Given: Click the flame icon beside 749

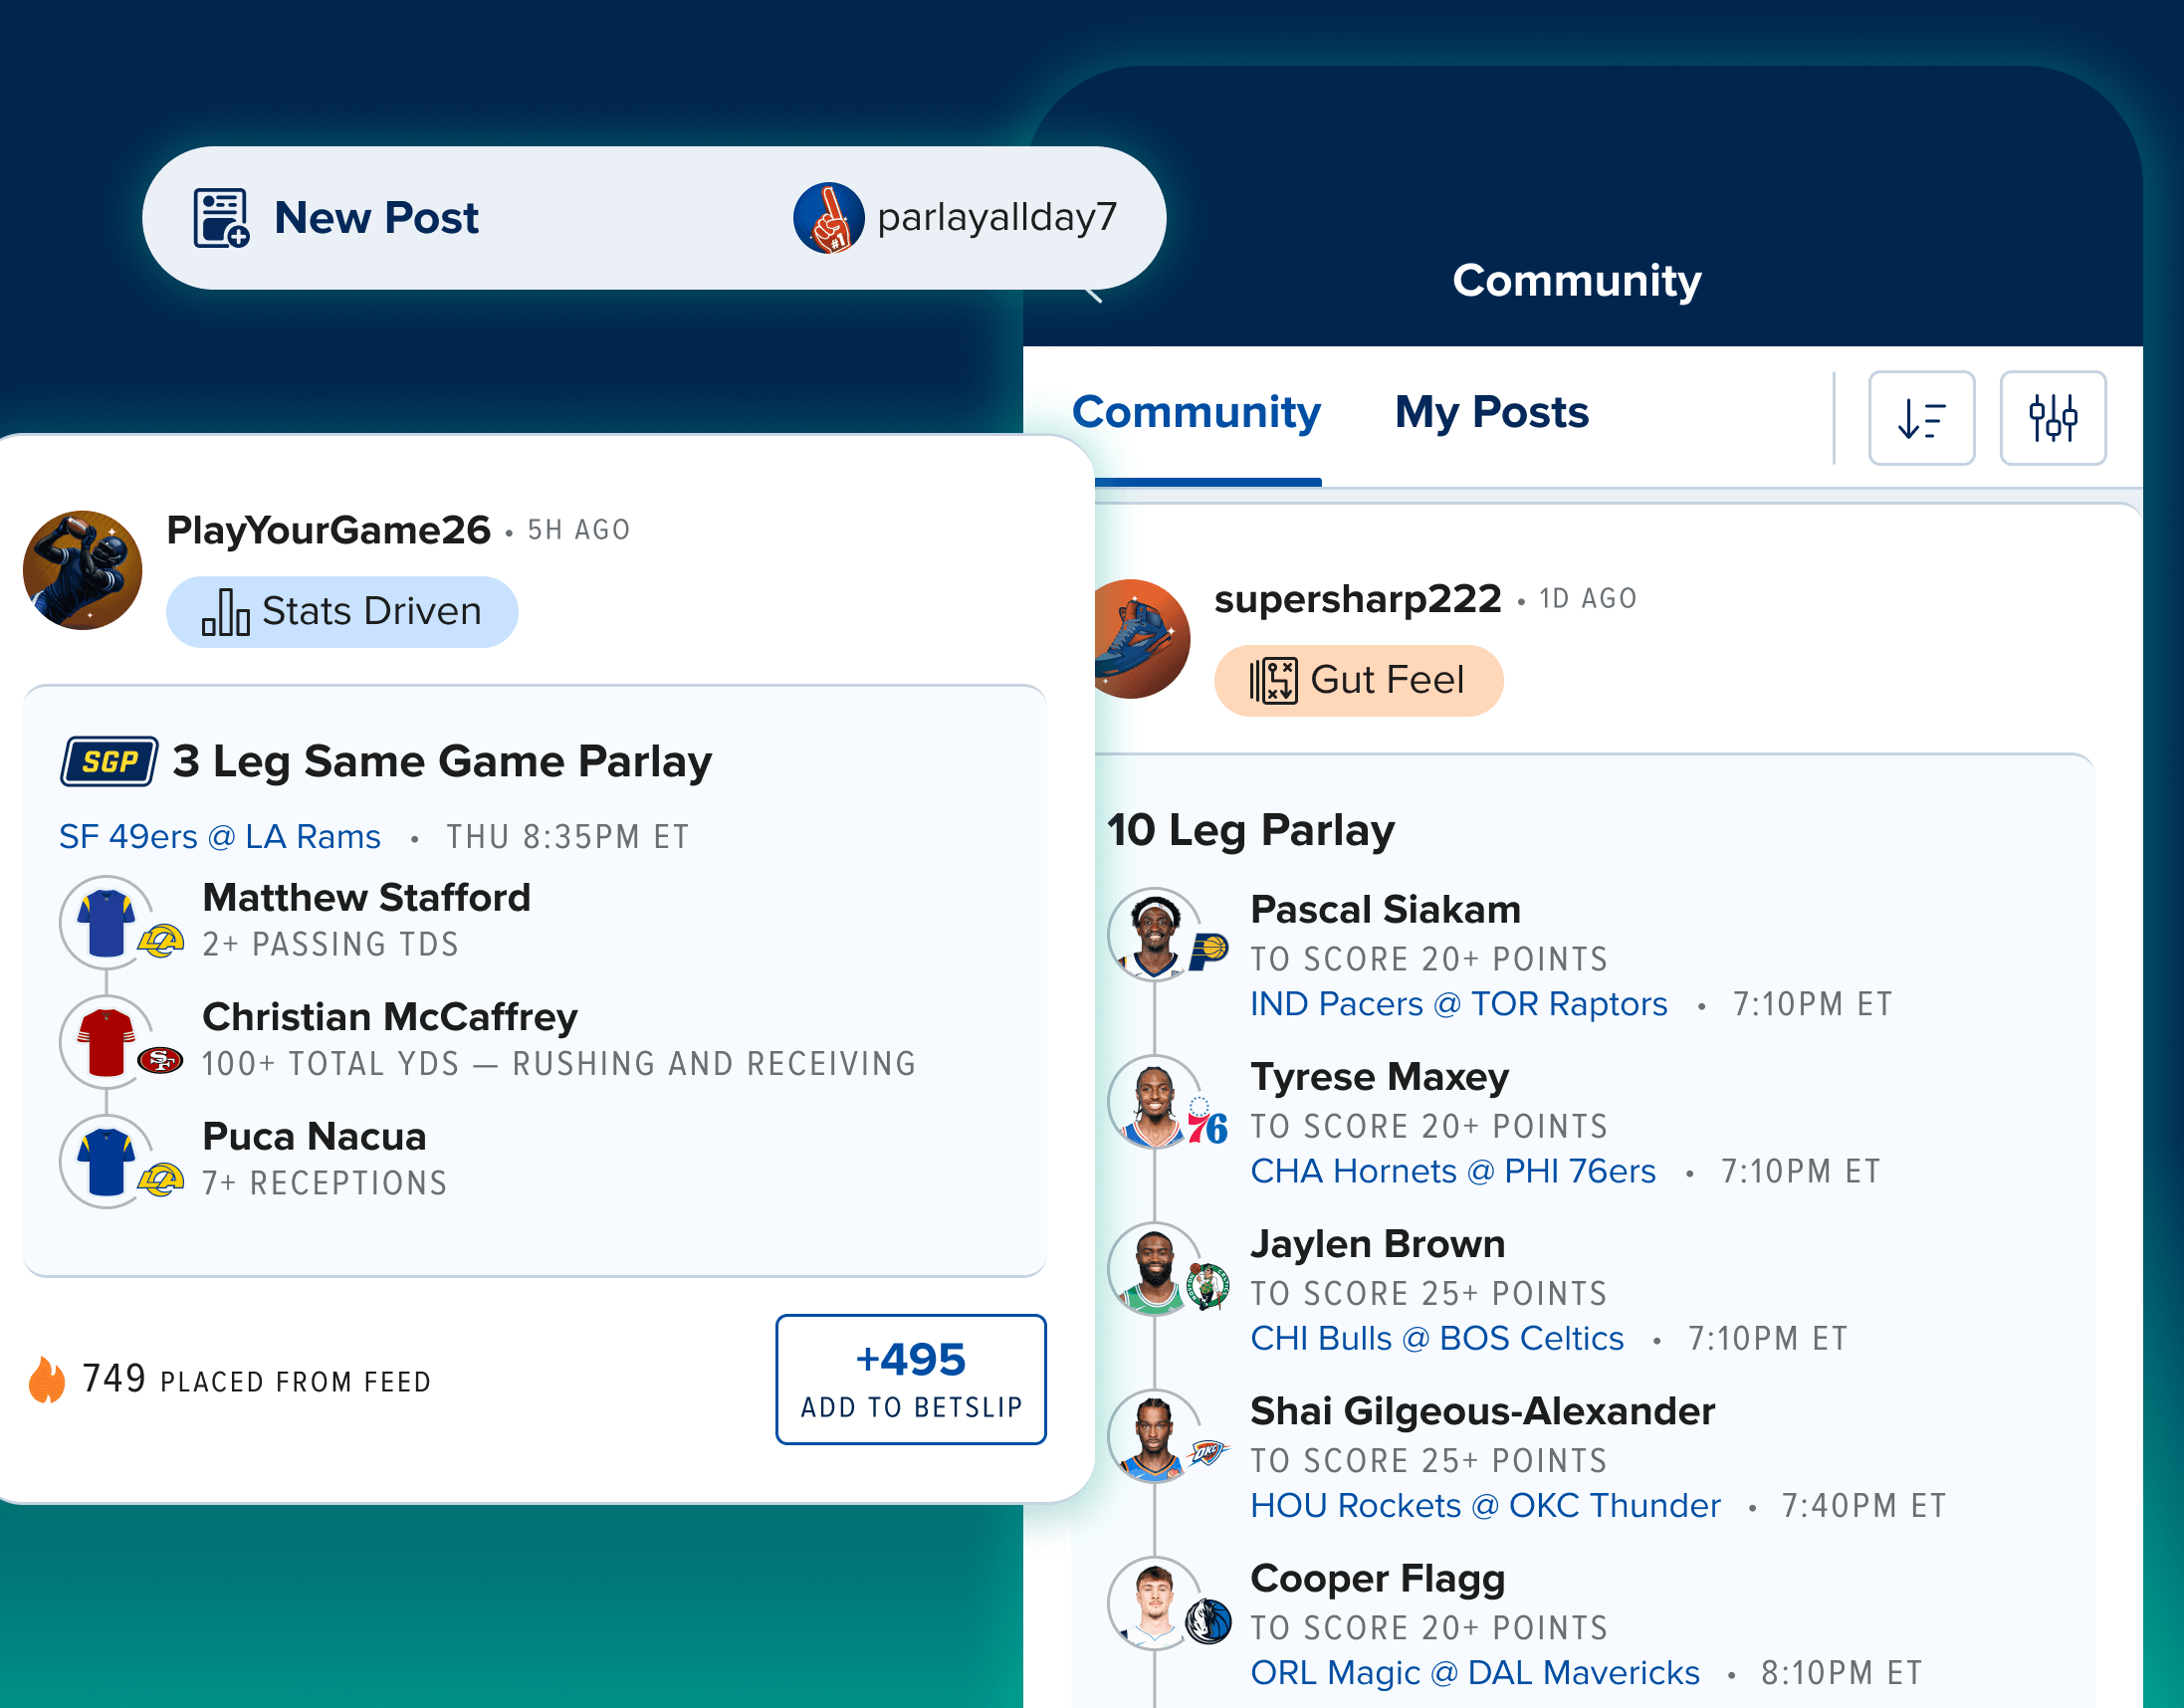Looking at the screenshot, I should point(46,1380).
